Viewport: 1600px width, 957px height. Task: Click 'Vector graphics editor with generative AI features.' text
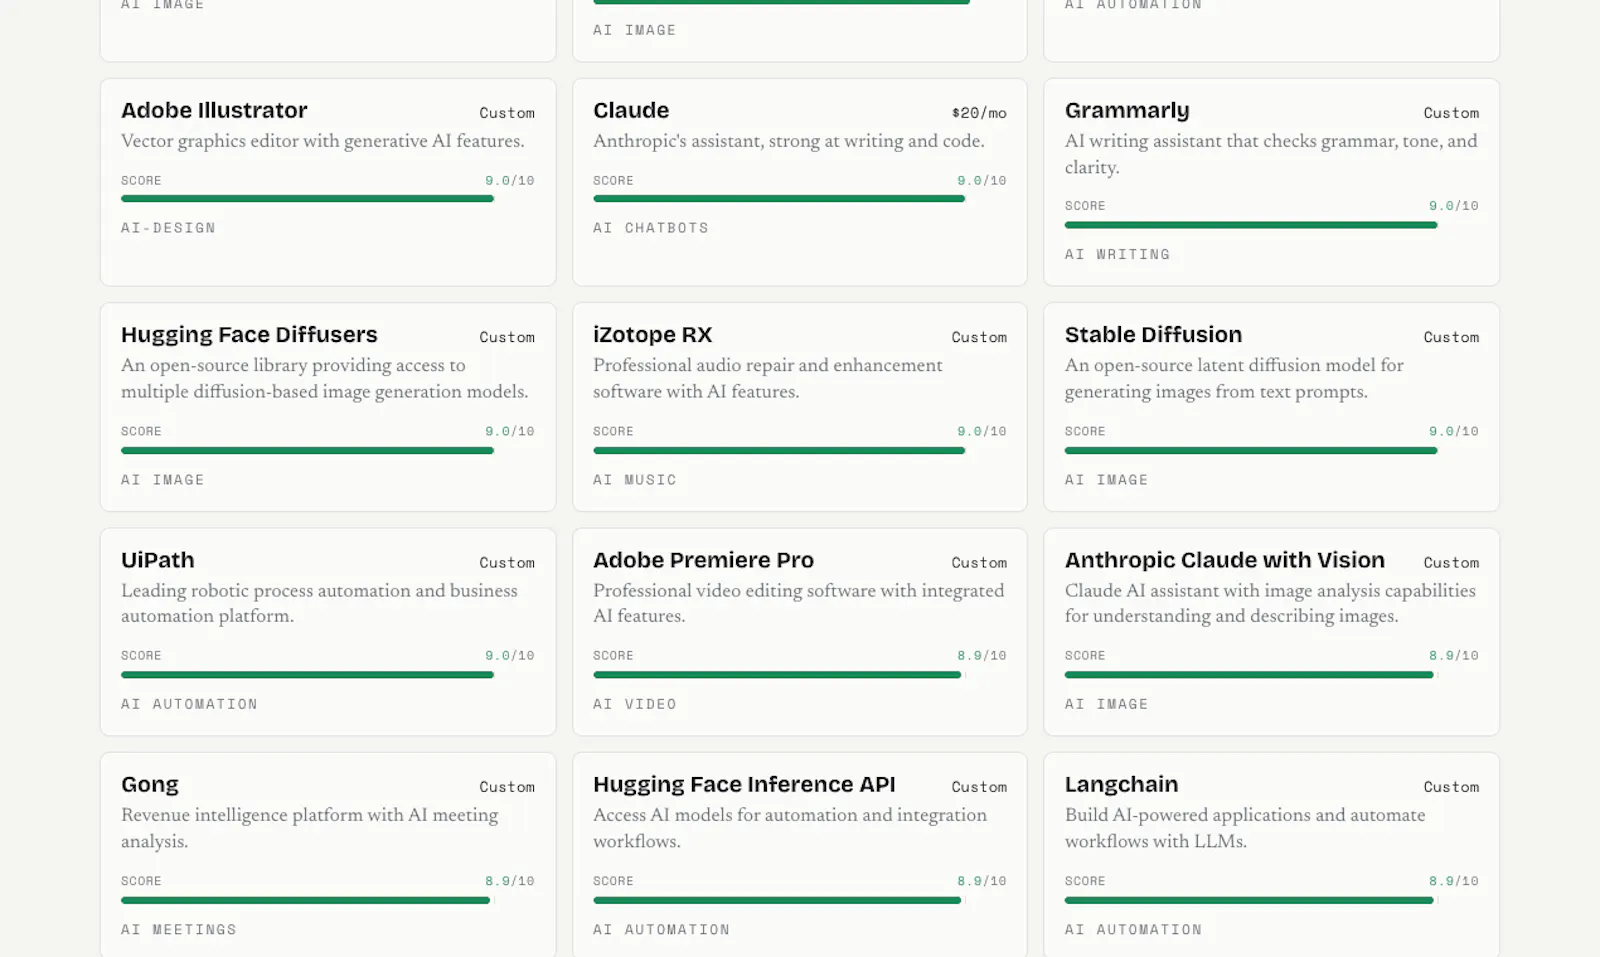pos(323,141)
